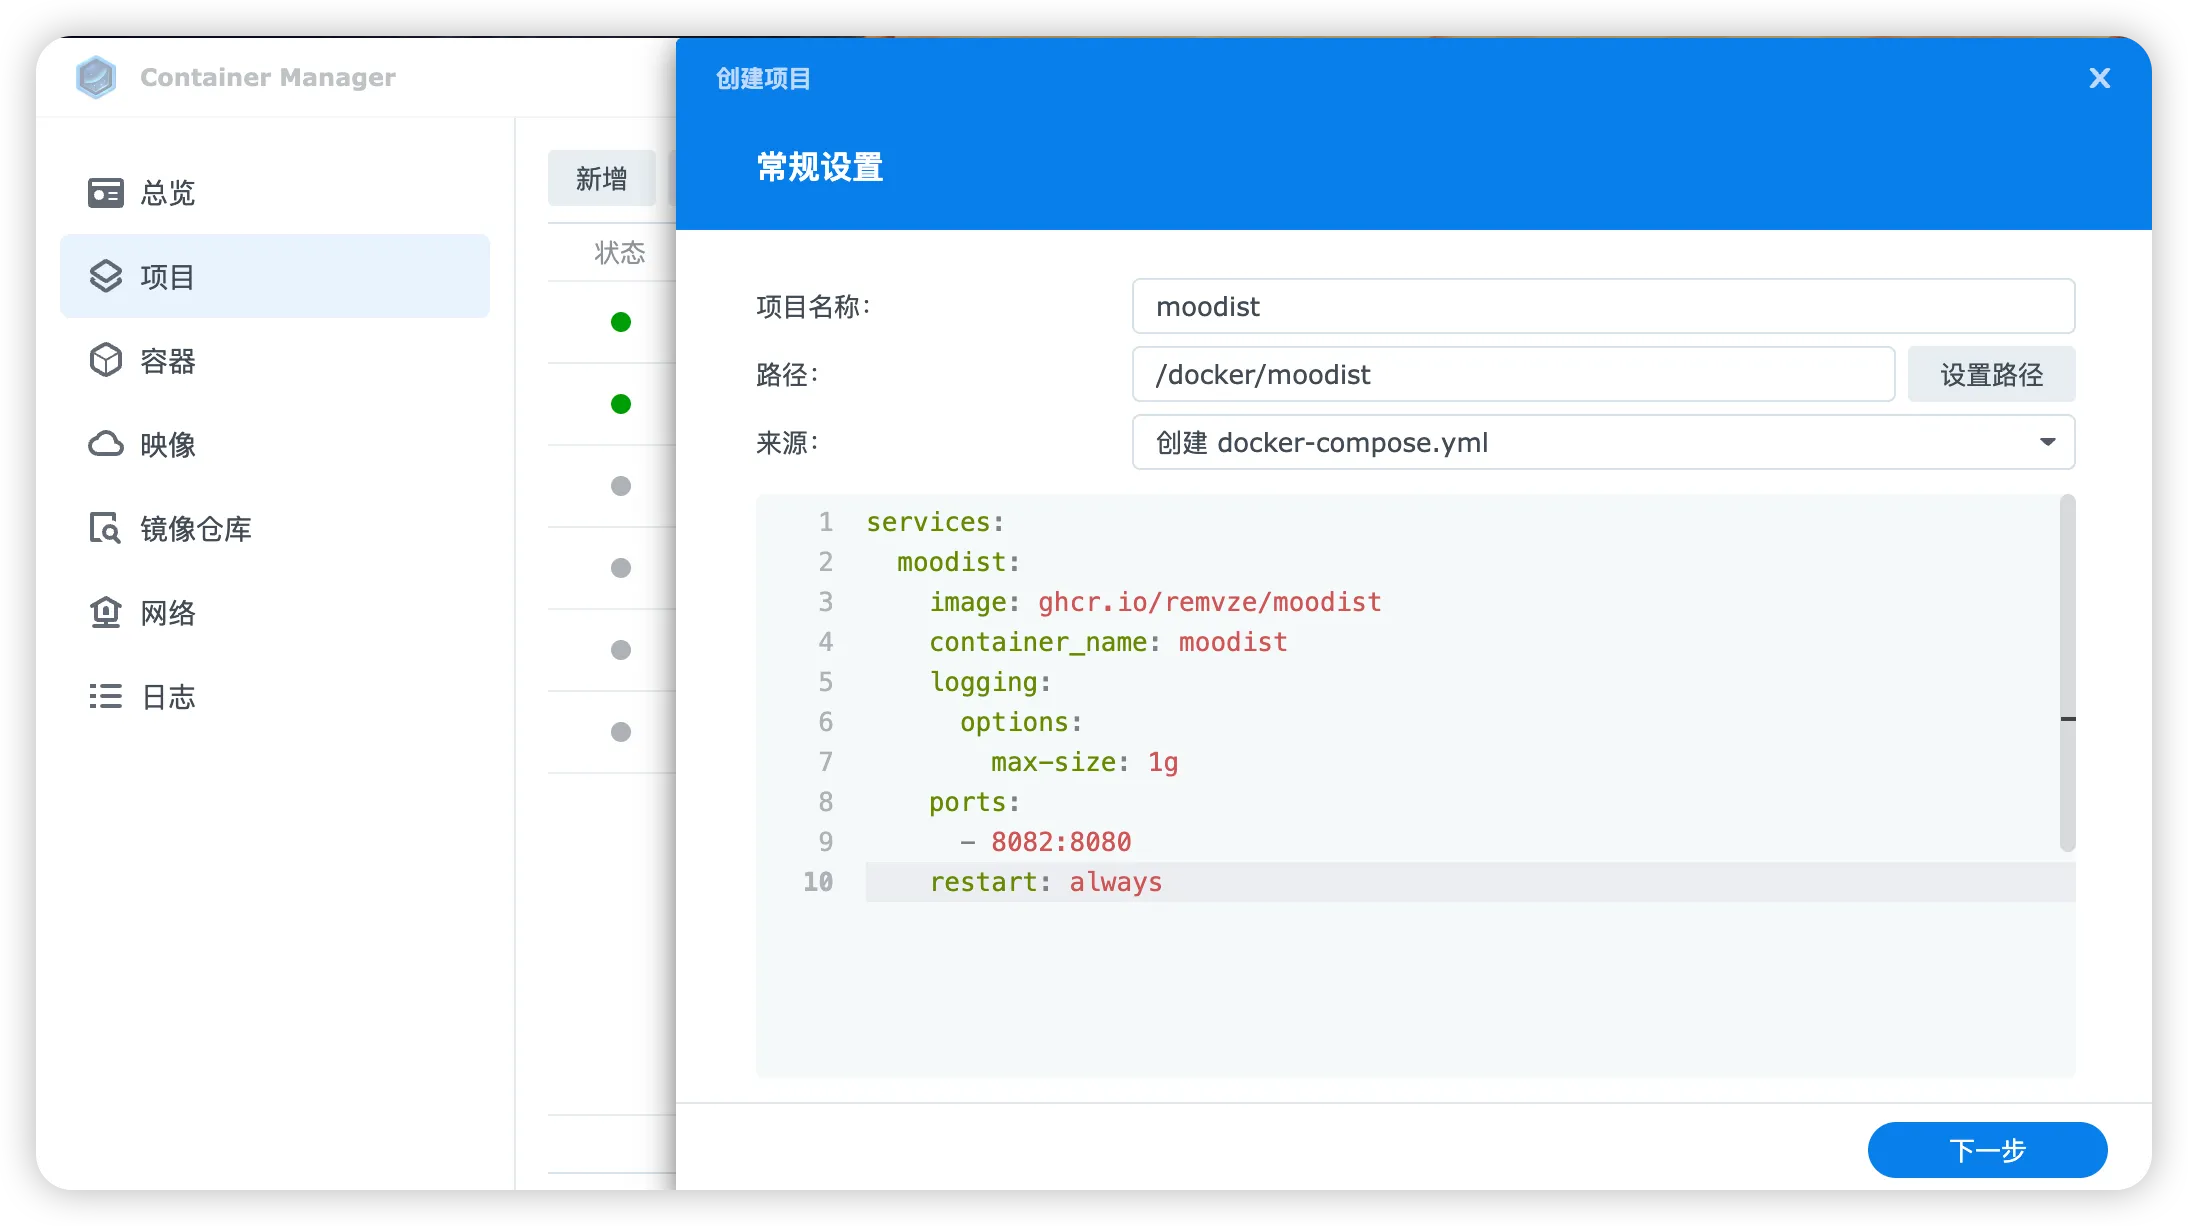Open 镜像仓库 section
The width and height of the screenshot is (2188, 1226).
[275, 528]
